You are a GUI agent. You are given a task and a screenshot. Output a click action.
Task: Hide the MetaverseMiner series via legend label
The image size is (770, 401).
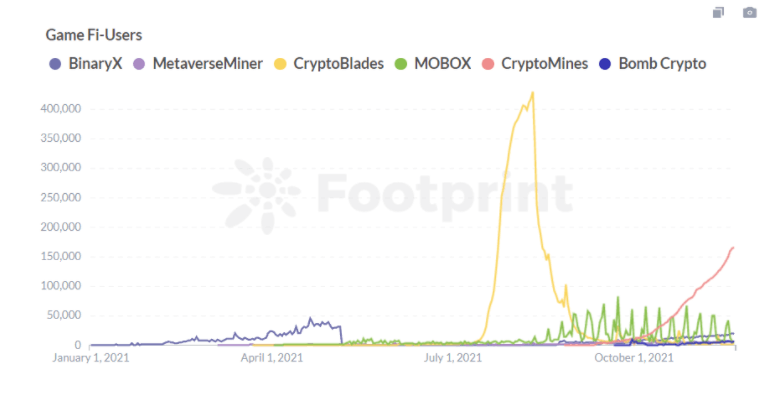(208, 64)
